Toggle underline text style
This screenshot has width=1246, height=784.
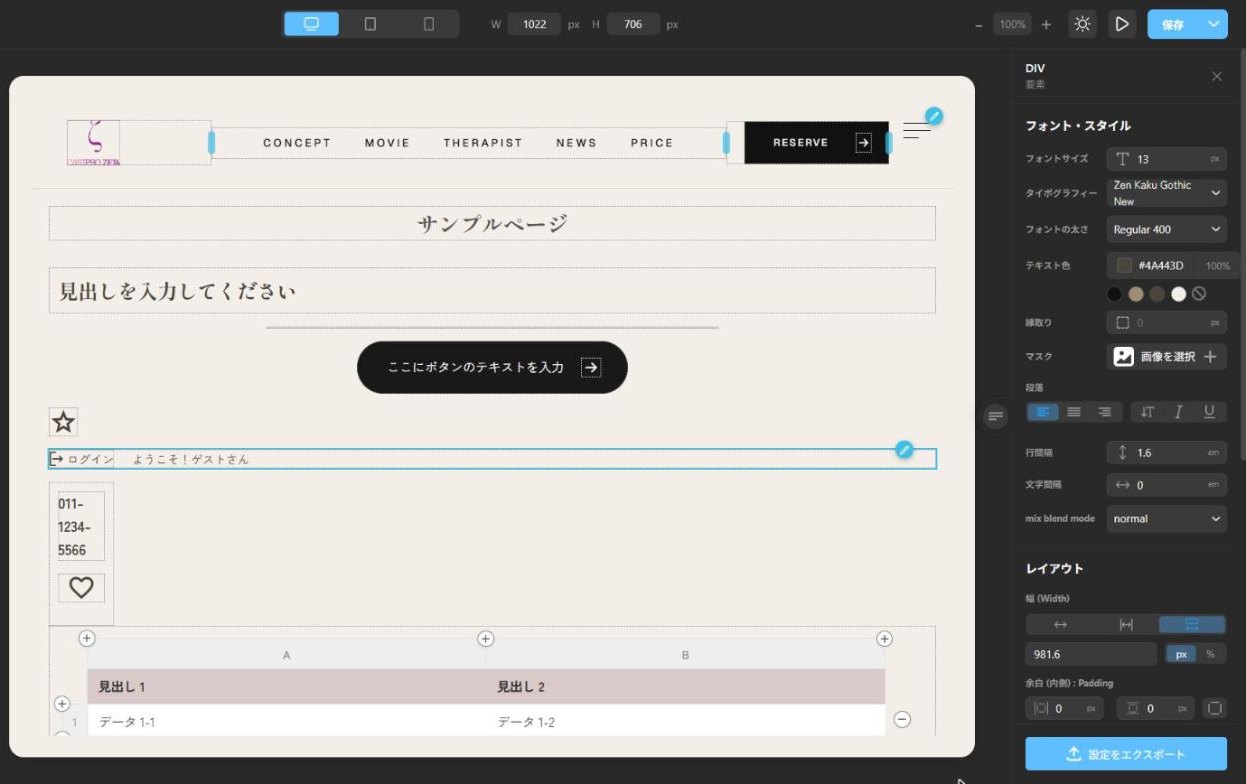[1209, 412]
